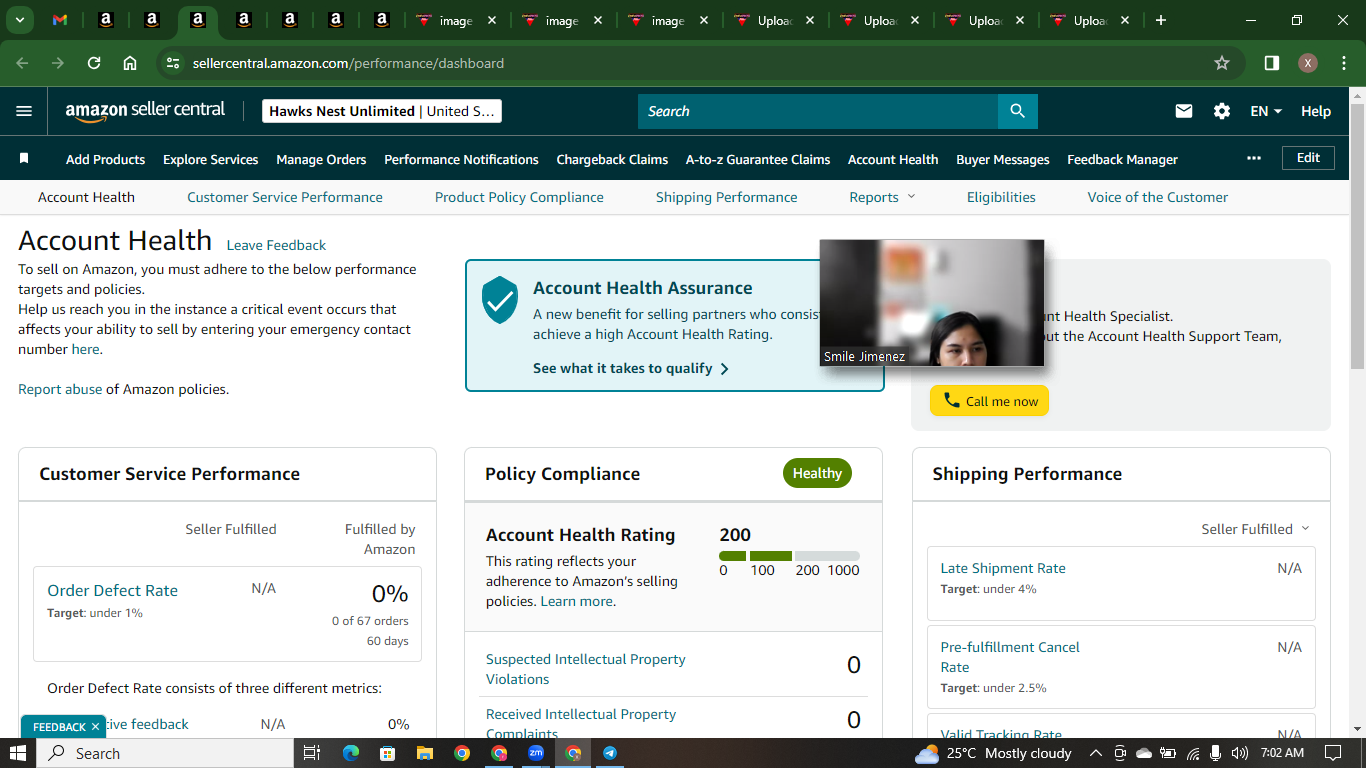Click See what it takes to qualify
Viewport: 1366px width, 768px height.
pyautogui.click(x=631, y=368)
